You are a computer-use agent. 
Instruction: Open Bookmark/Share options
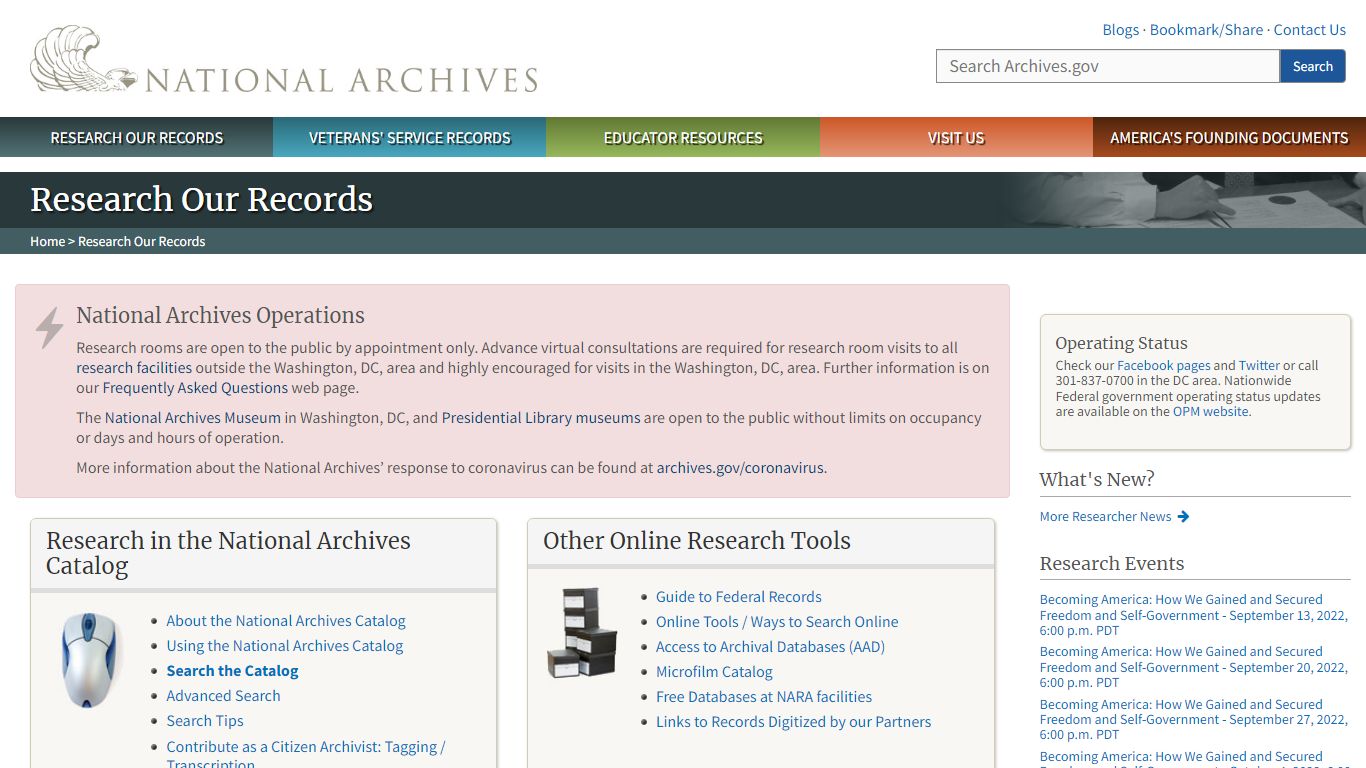click(x=1206, y=29)
